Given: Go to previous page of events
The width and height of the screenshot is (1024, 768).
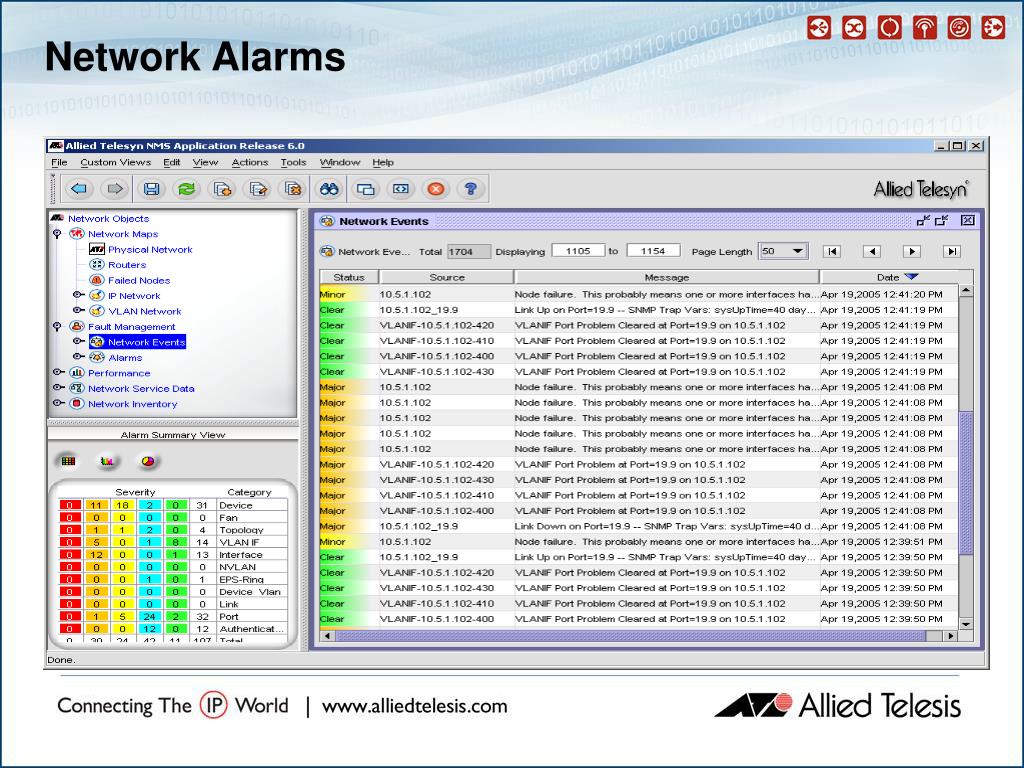Looking at the screenshot, I should [x=872, y=251].
